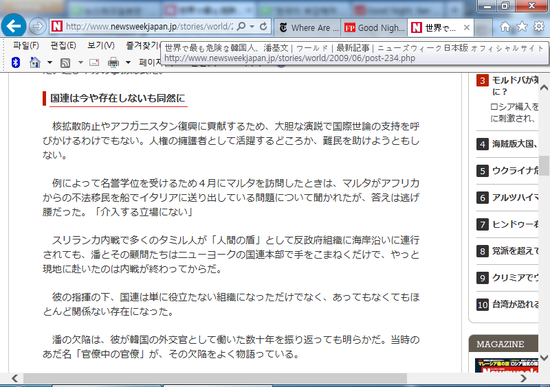Click paragraph starting 核拡散防止やアフガニスタン復興
The height and width of the screenshot is (387, 550).
(x=231, y=140)
